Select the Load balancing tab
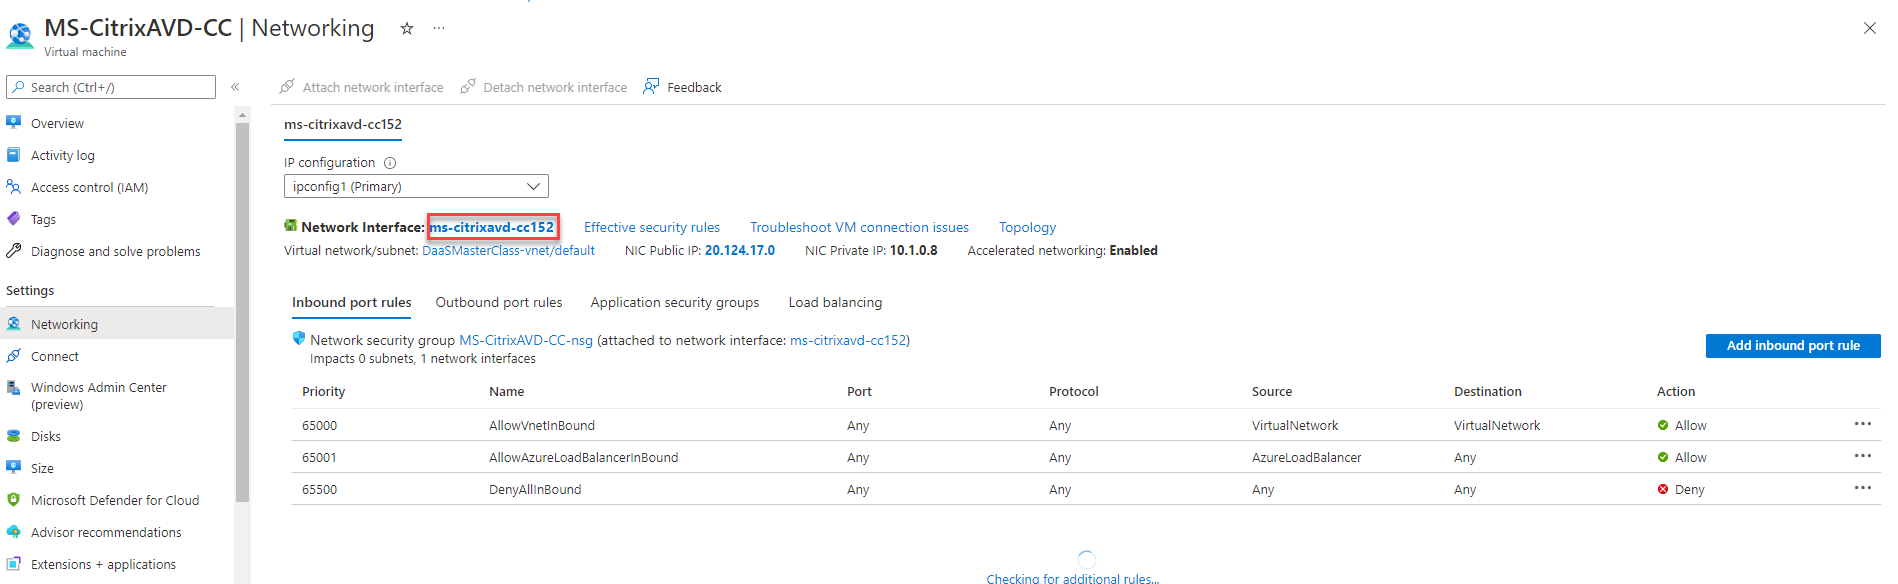 [x=835, y=302]
